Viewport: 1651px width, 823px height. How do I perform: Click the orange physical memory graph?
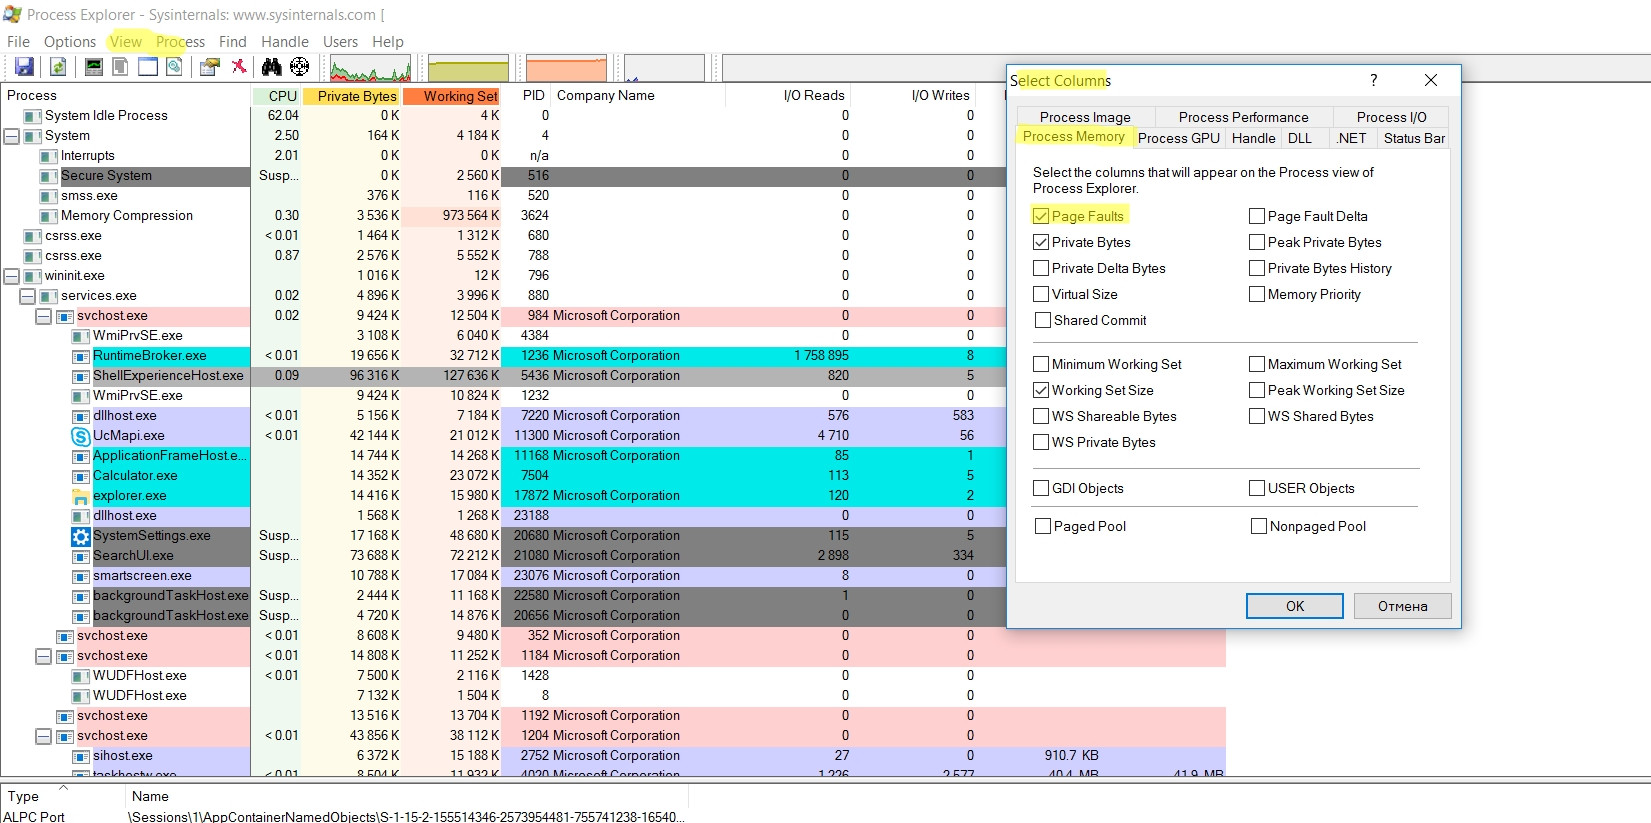coord(566,68)
